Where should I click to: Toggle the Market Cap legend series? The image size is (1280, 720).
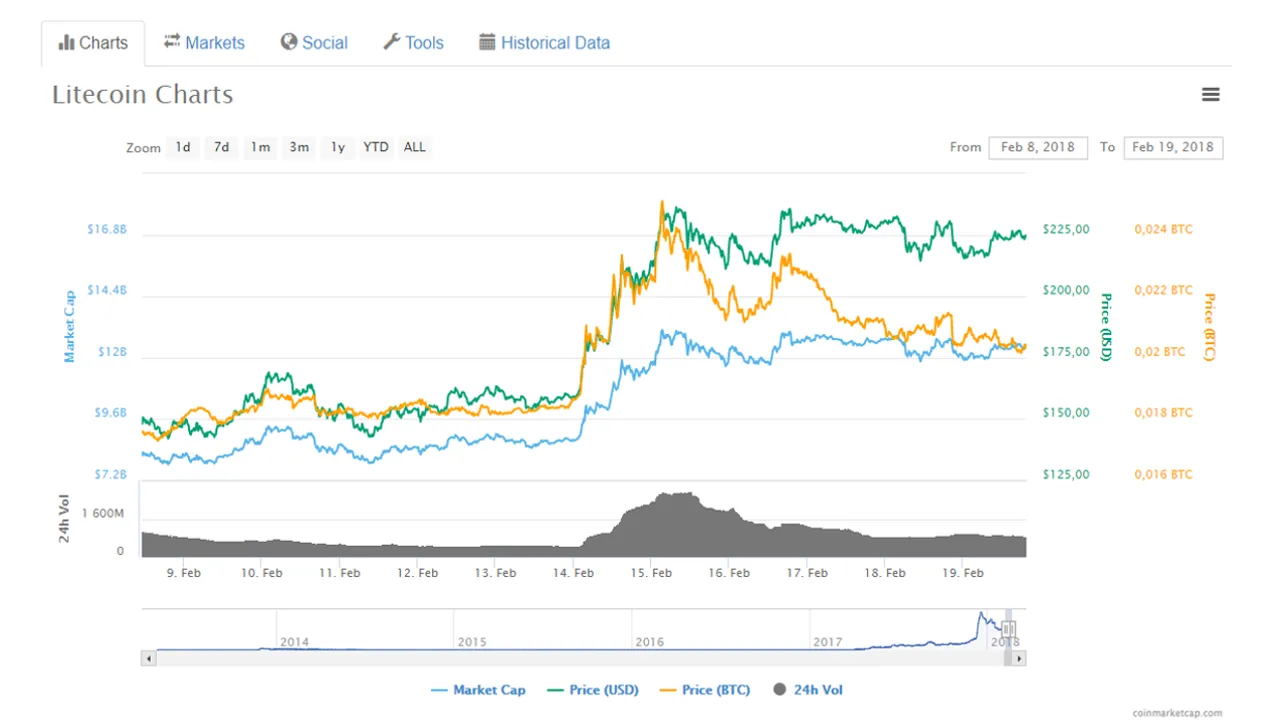(x=480, y=690)
